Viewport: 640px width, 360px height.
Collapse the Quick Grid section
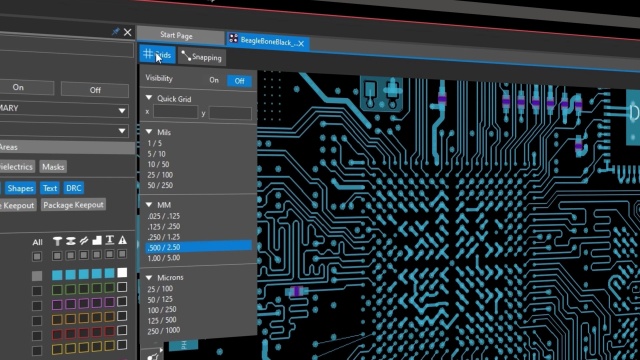click(x=149, y=98)
